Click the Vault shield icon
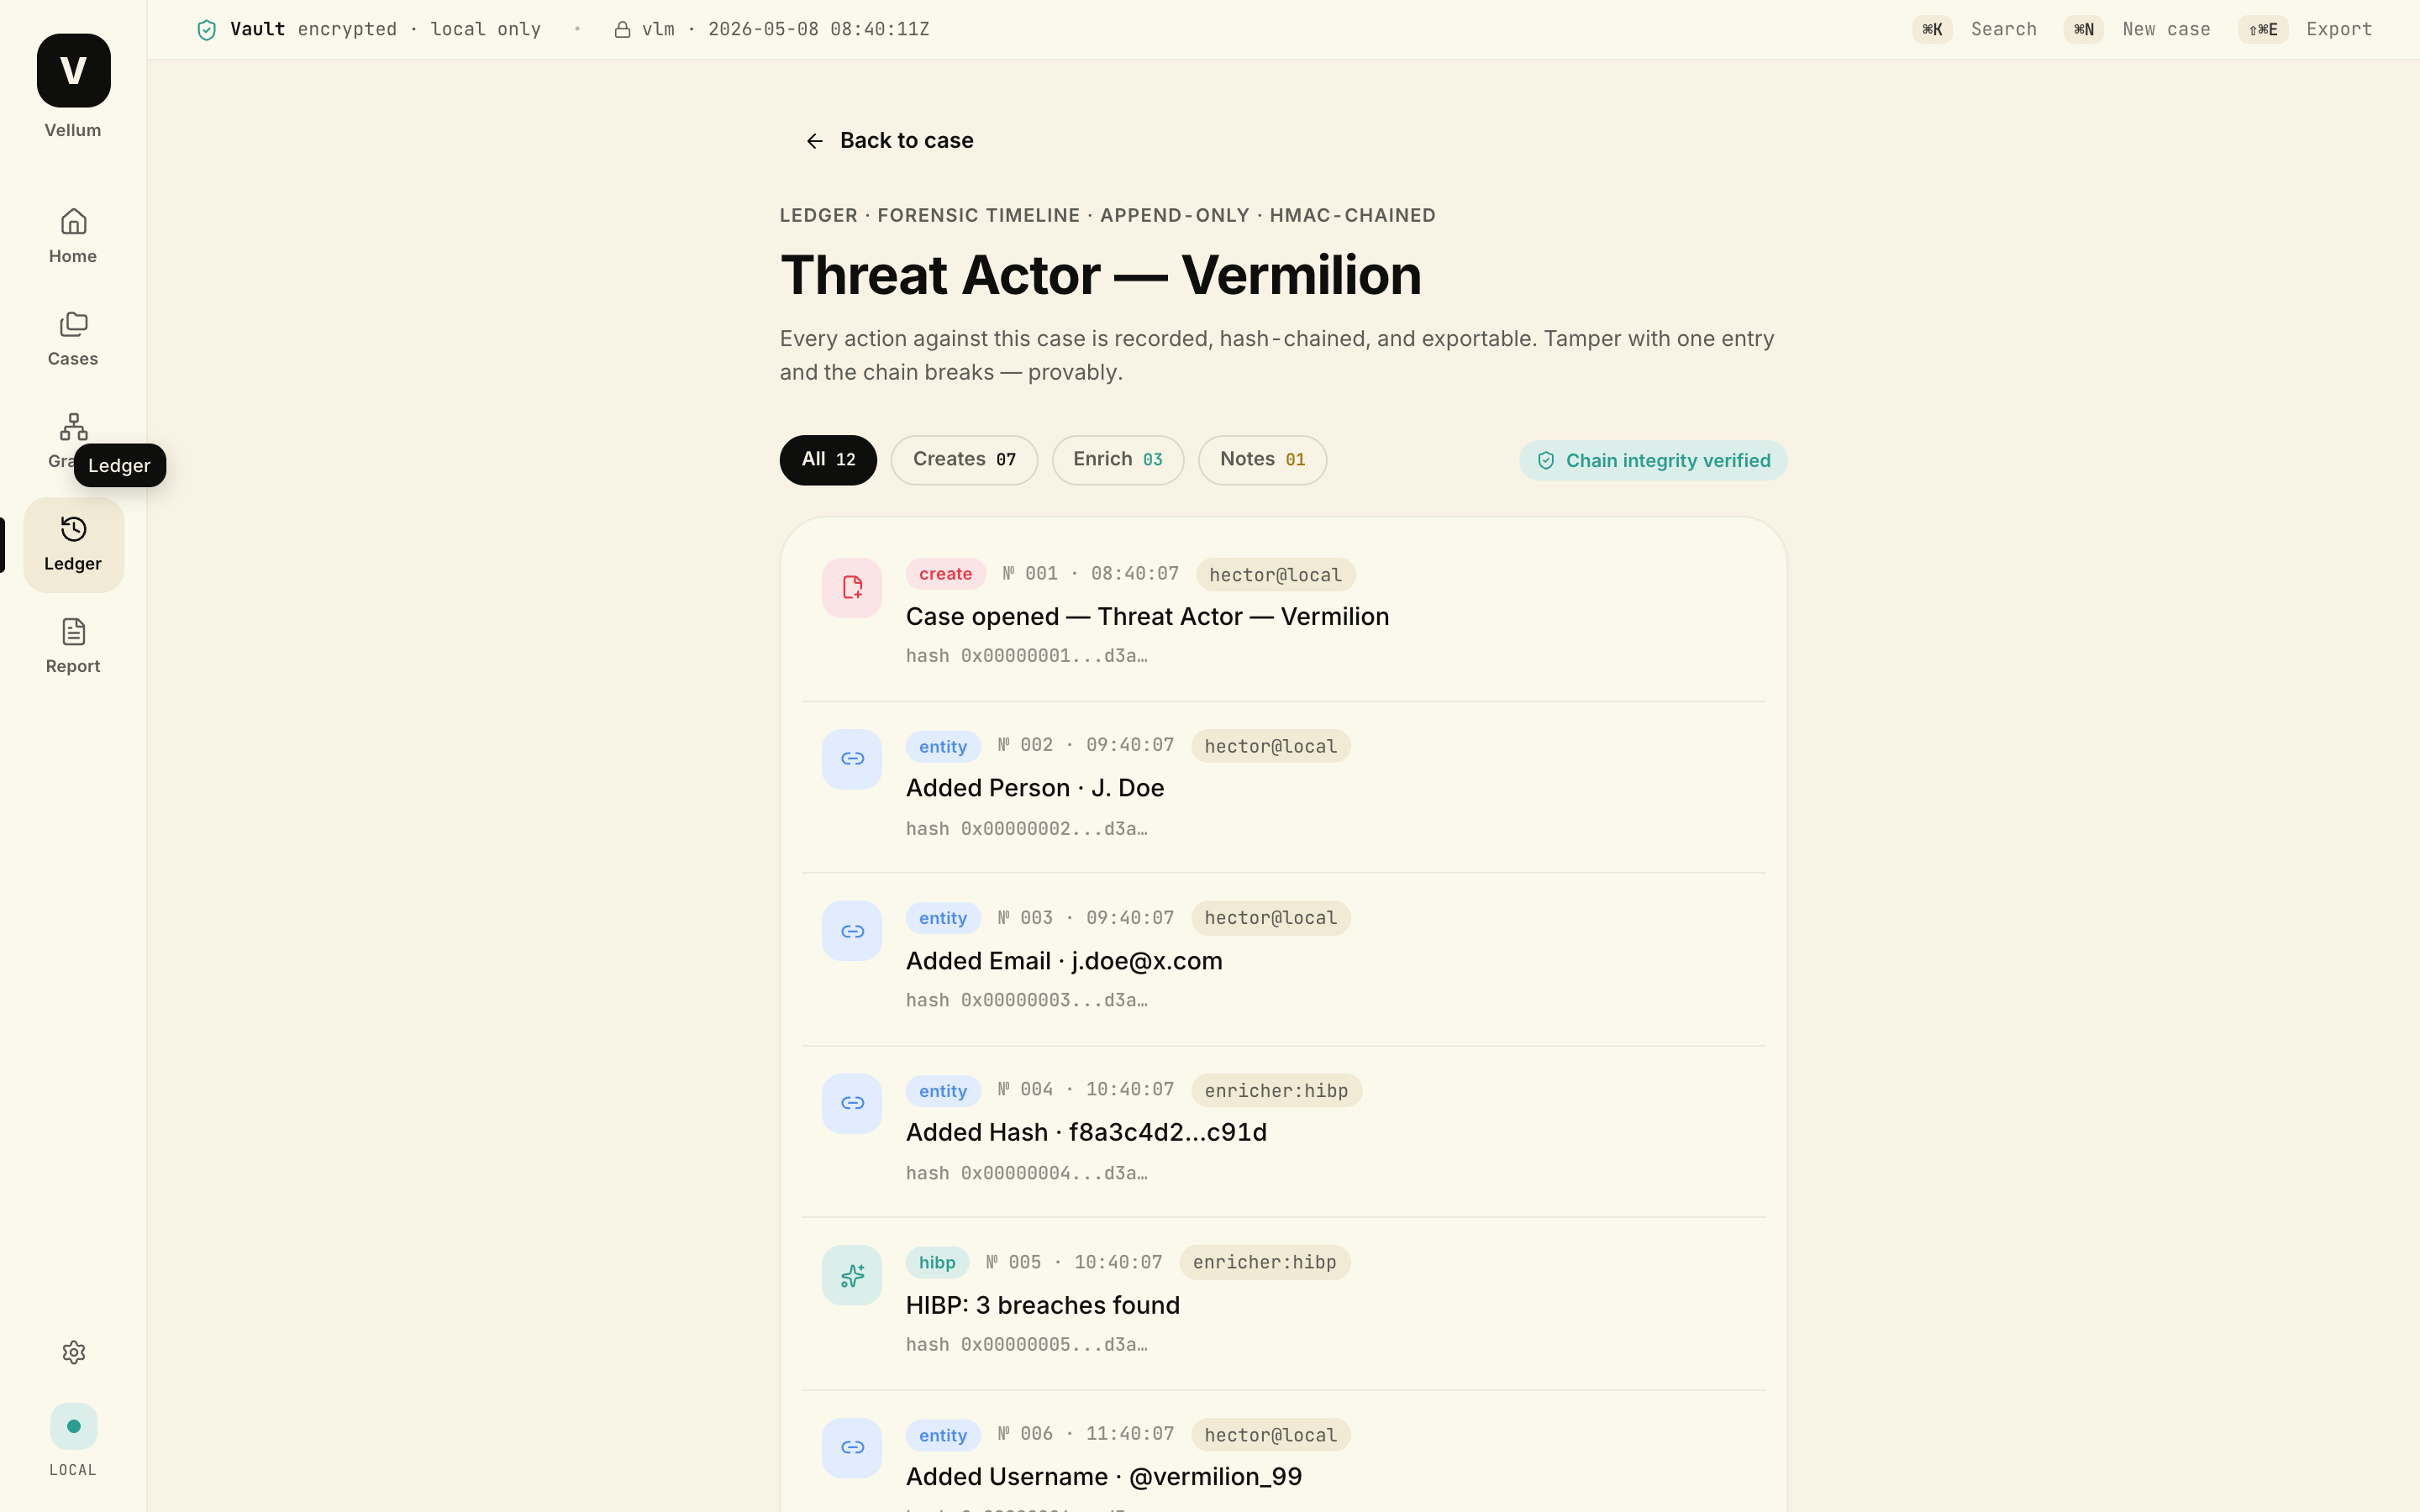The width and height of the screenshot is (2420, 1512). (x=206, y=30)
